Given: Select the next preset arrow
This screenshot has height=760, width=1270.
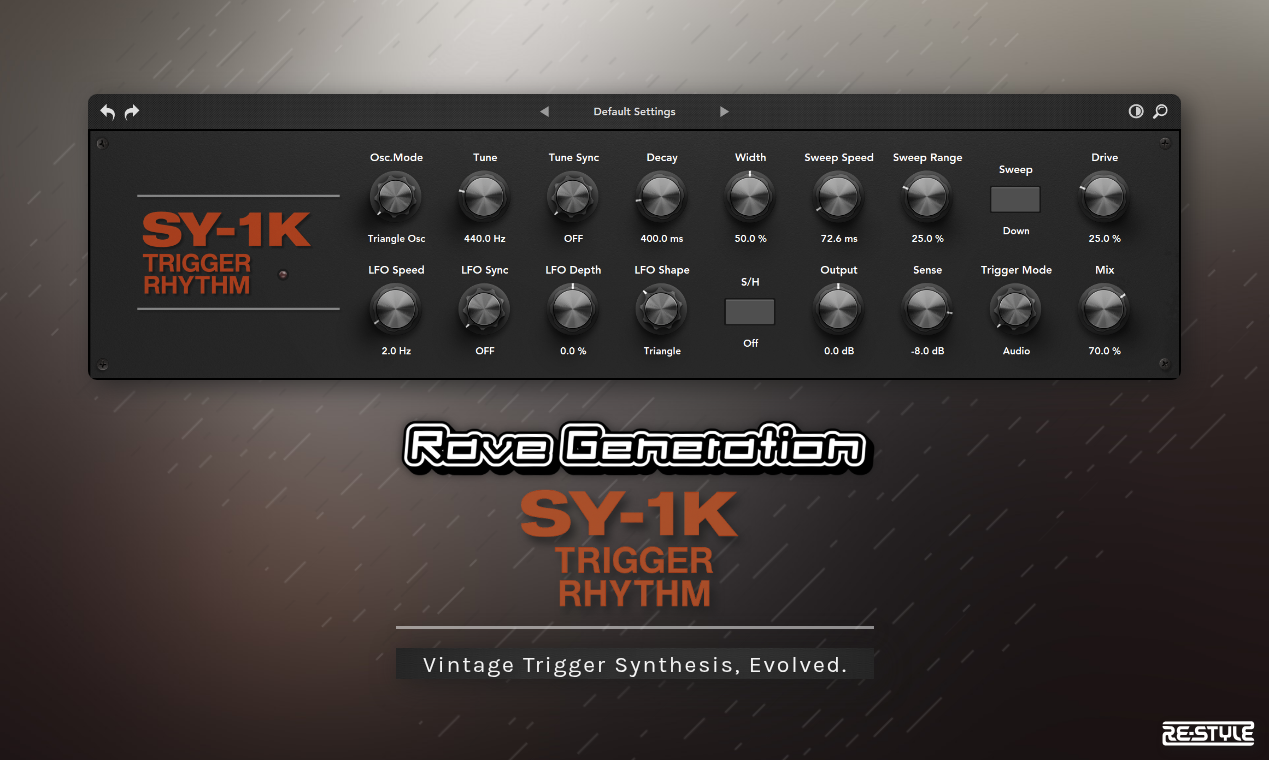Looking at the screenshot, I should (x=724, y=111).
